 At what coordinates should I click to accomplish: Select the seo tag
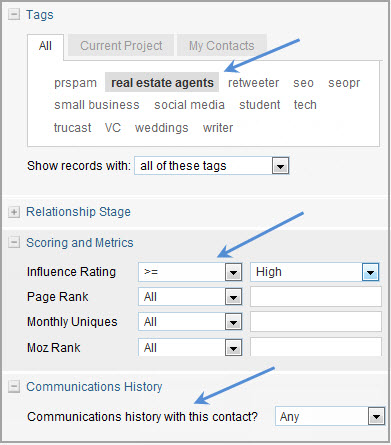[x=303, y=83]
